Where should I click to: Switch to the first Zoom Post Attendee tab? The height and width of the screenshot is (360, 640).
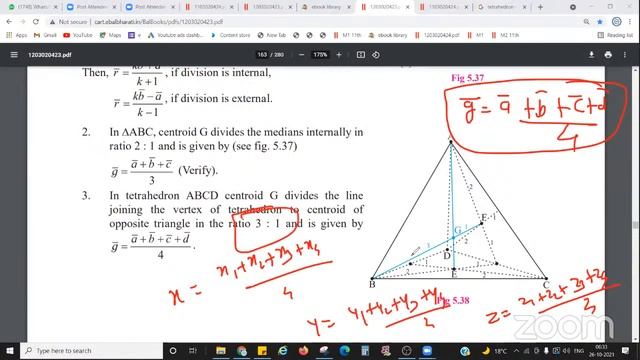[91, 7]
